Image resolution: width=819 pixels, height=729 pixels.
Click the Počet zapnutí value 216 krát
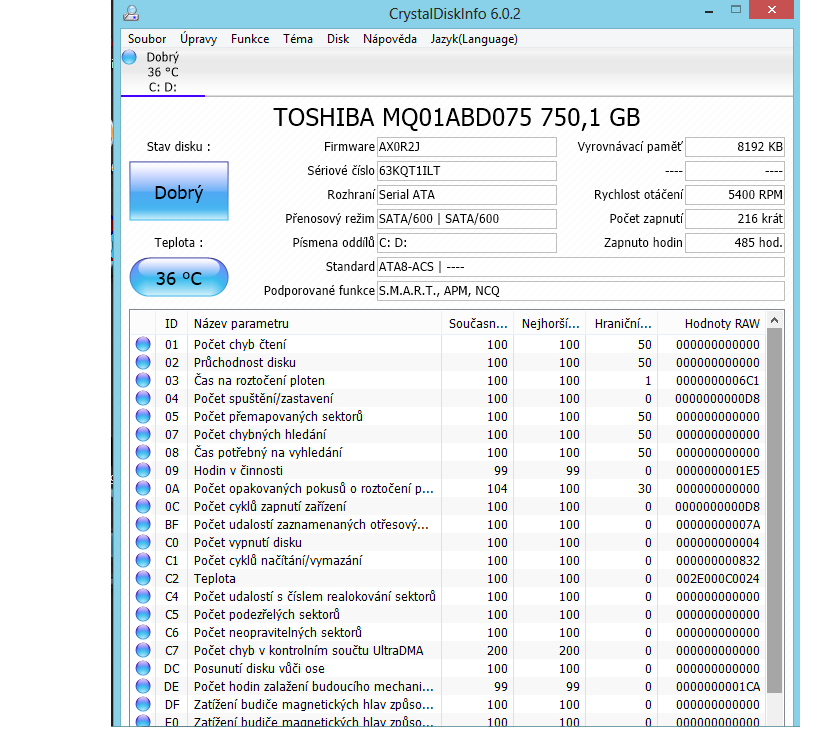click(x=735, y=219)
